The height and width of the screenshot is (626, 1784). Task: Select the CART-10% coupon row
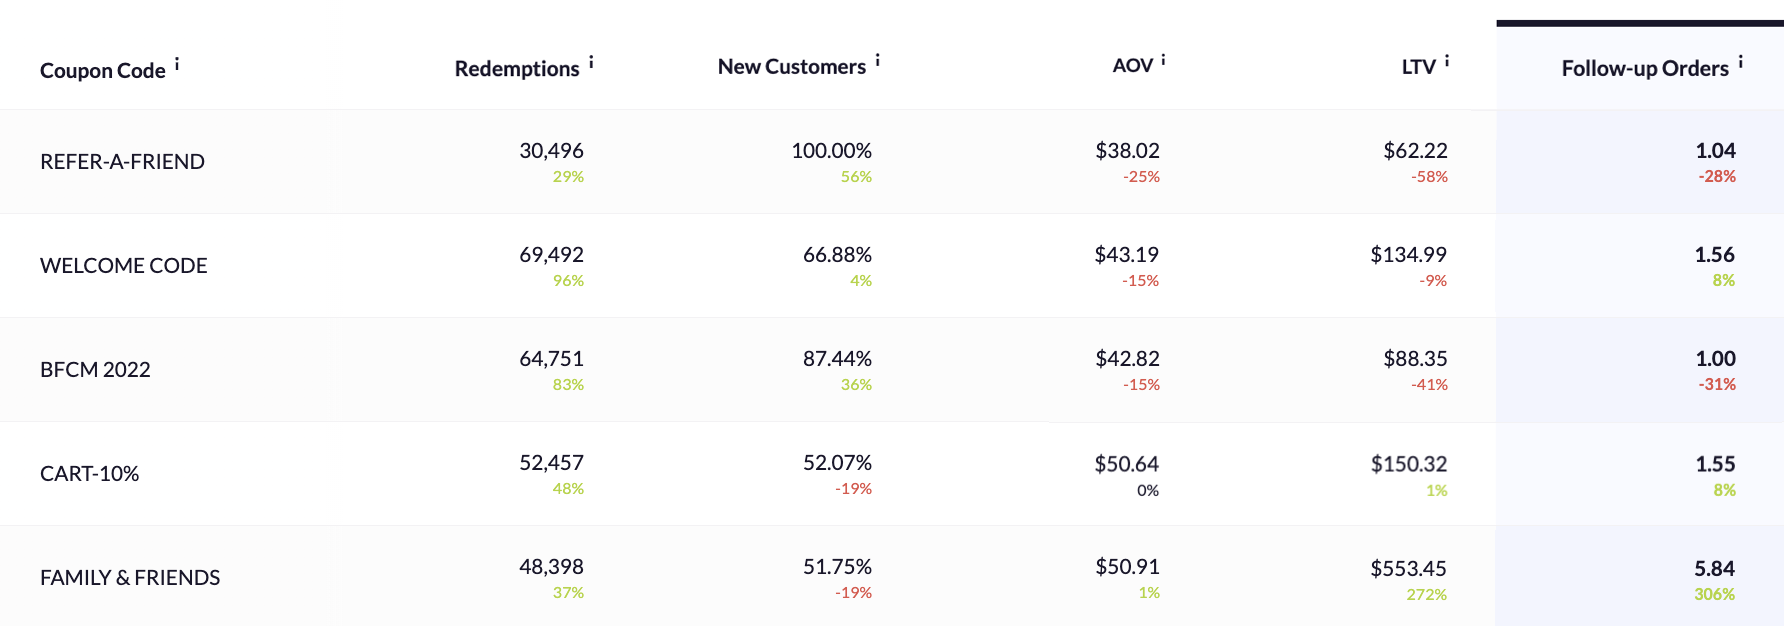point(89,474)
